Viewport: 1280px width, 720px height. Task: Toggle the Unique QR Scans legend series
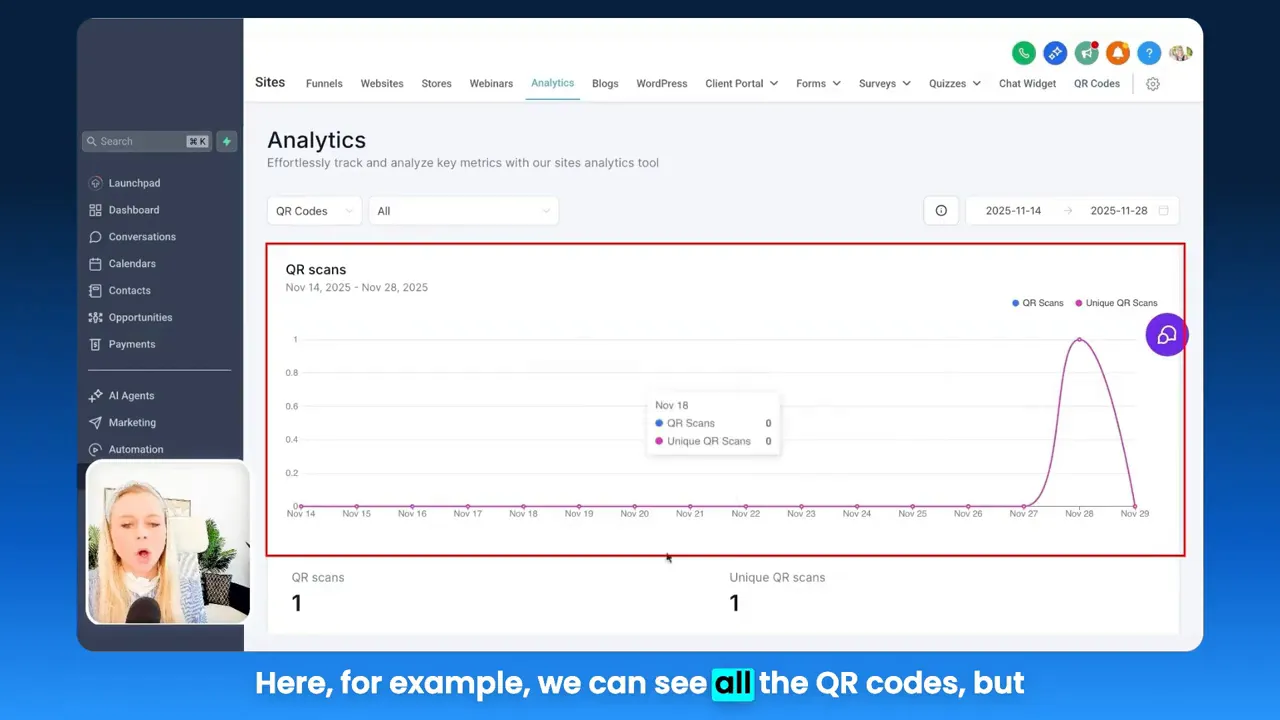click(1116, 303)
